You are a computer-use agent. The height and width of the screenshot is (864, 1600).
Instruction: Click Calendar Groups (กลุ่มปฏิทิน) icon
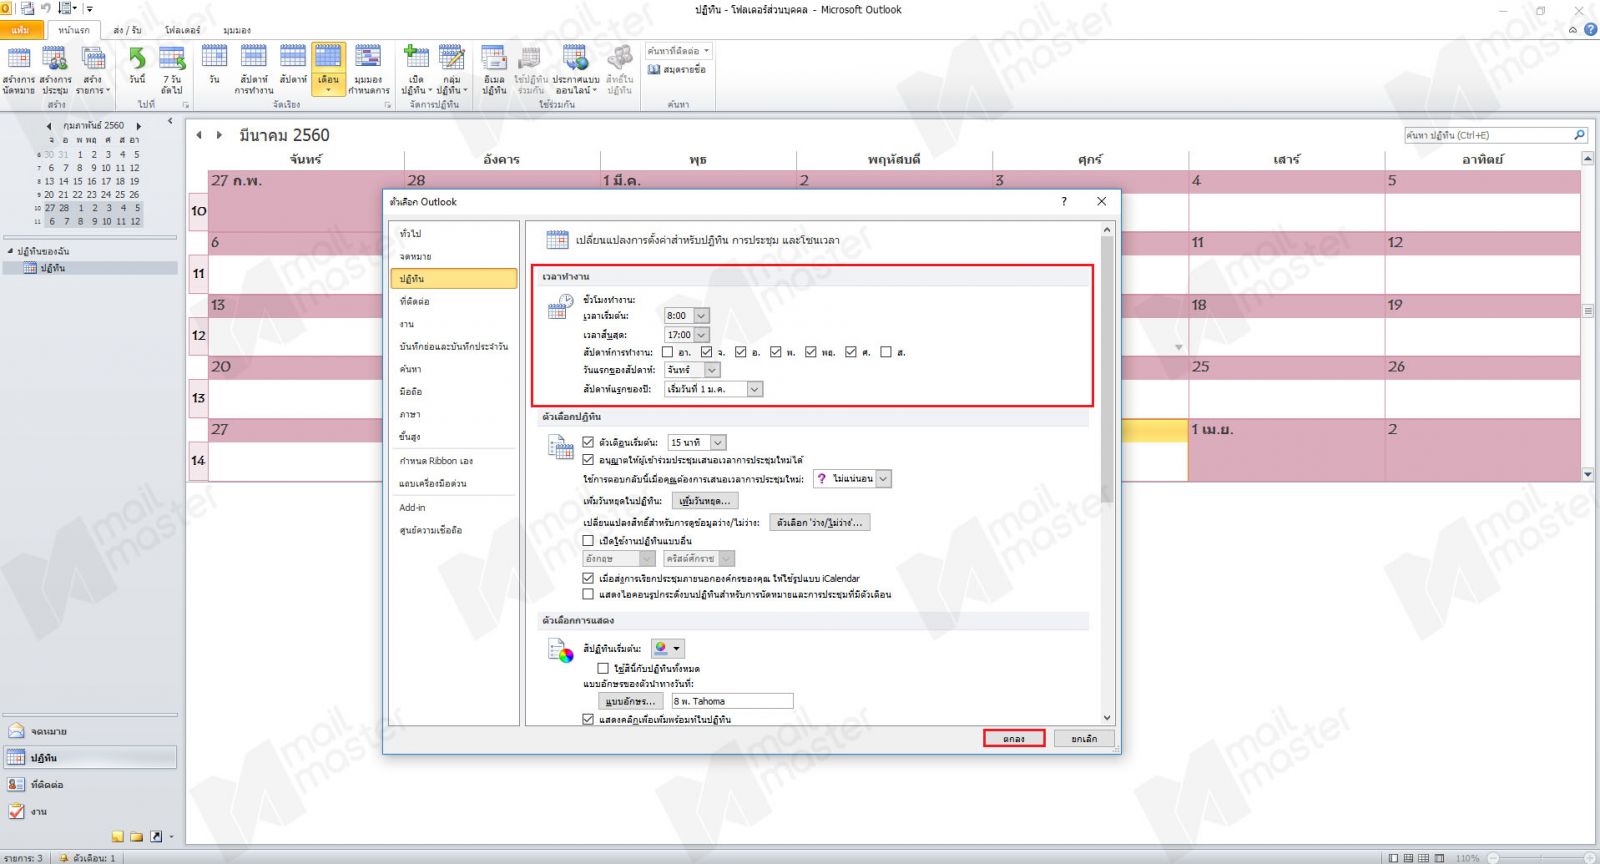[x=452, y=69]
